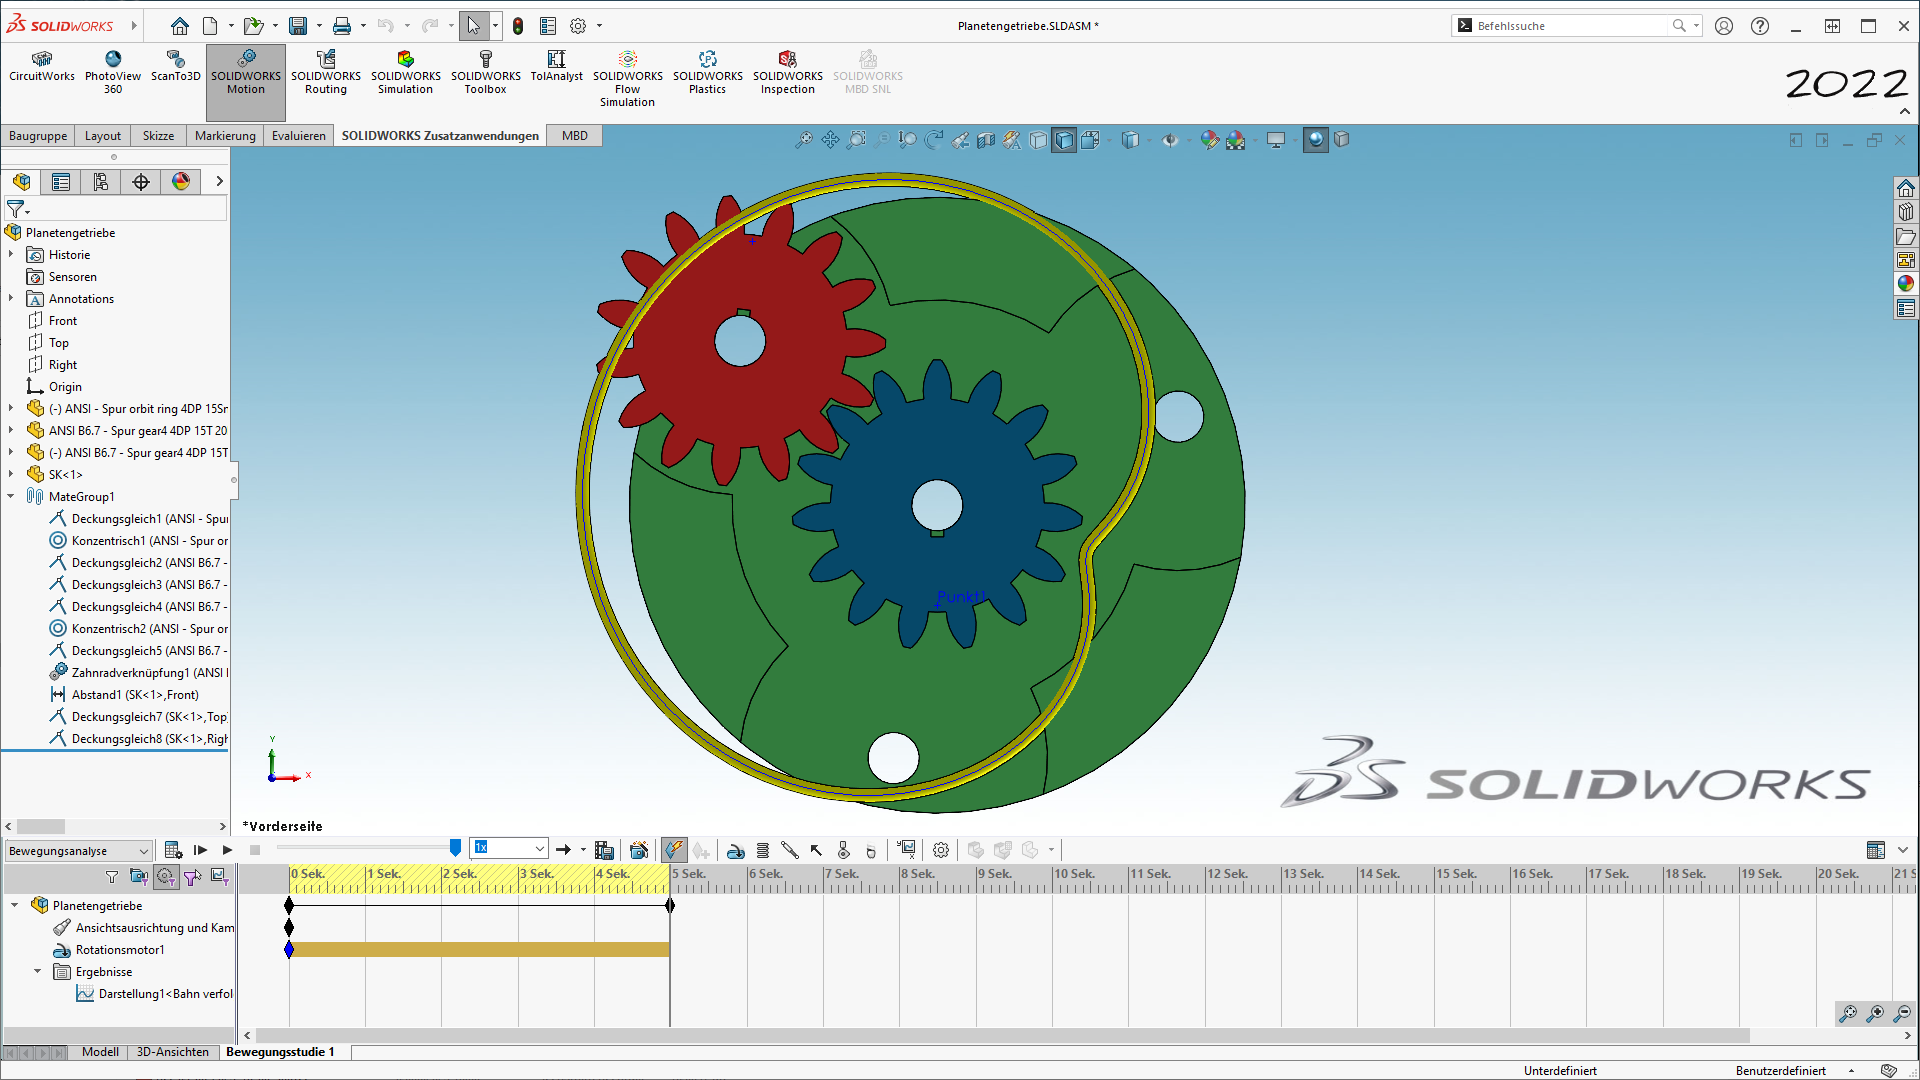1920x1080 pixels.
Task: Open PropertyManager tab
Action: [x=61, y=182]
